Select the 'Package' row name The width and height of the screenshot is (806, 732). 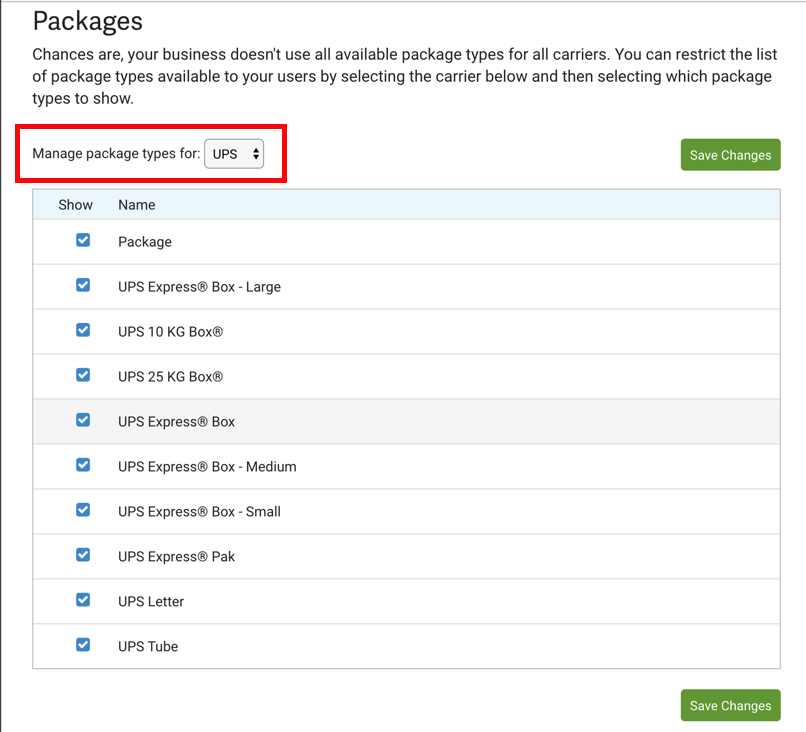tap(145, 242)
